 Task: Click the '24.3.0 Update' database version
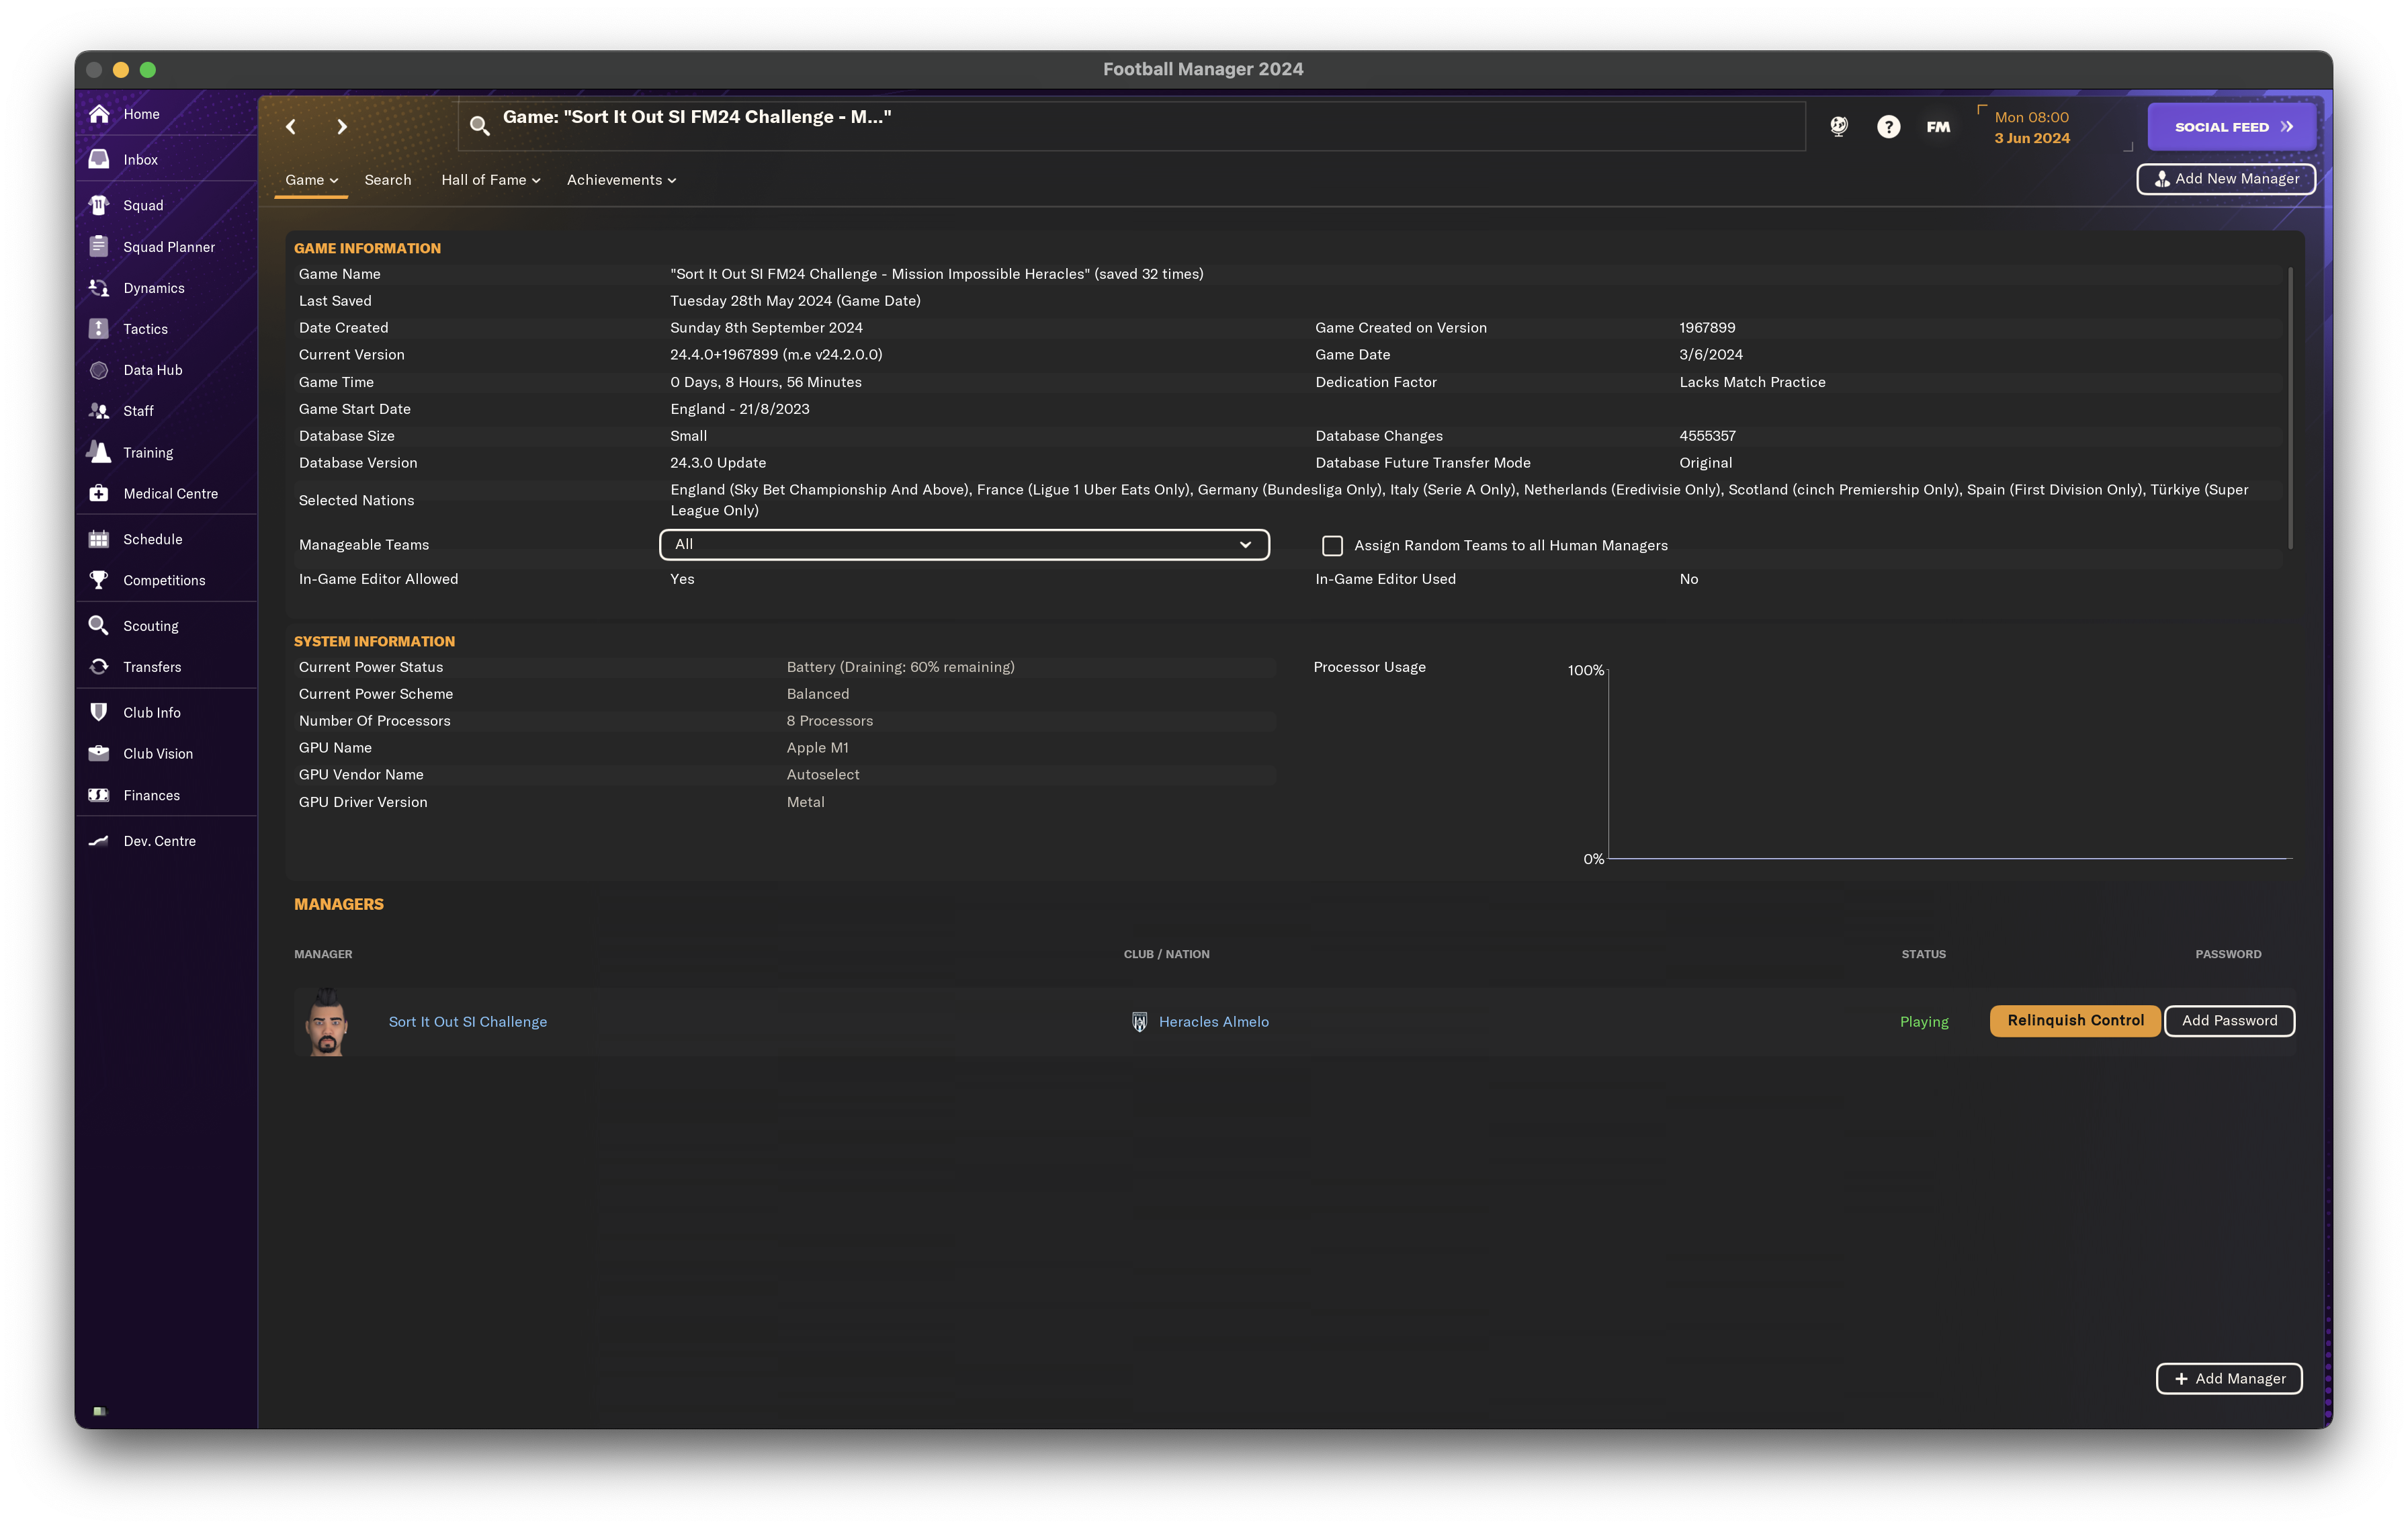718,463
